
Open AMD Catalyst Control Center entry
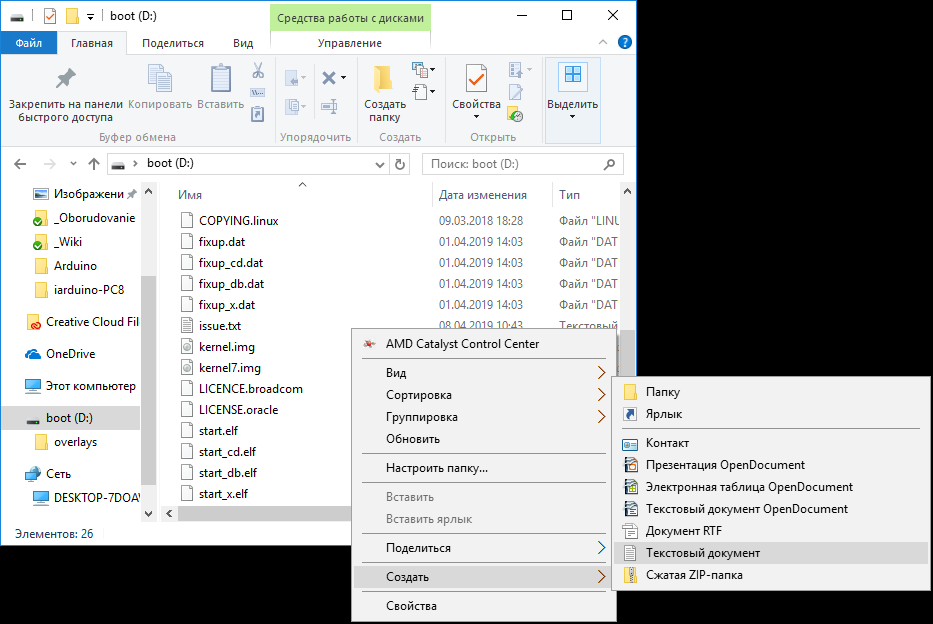(x=484, y=344)
